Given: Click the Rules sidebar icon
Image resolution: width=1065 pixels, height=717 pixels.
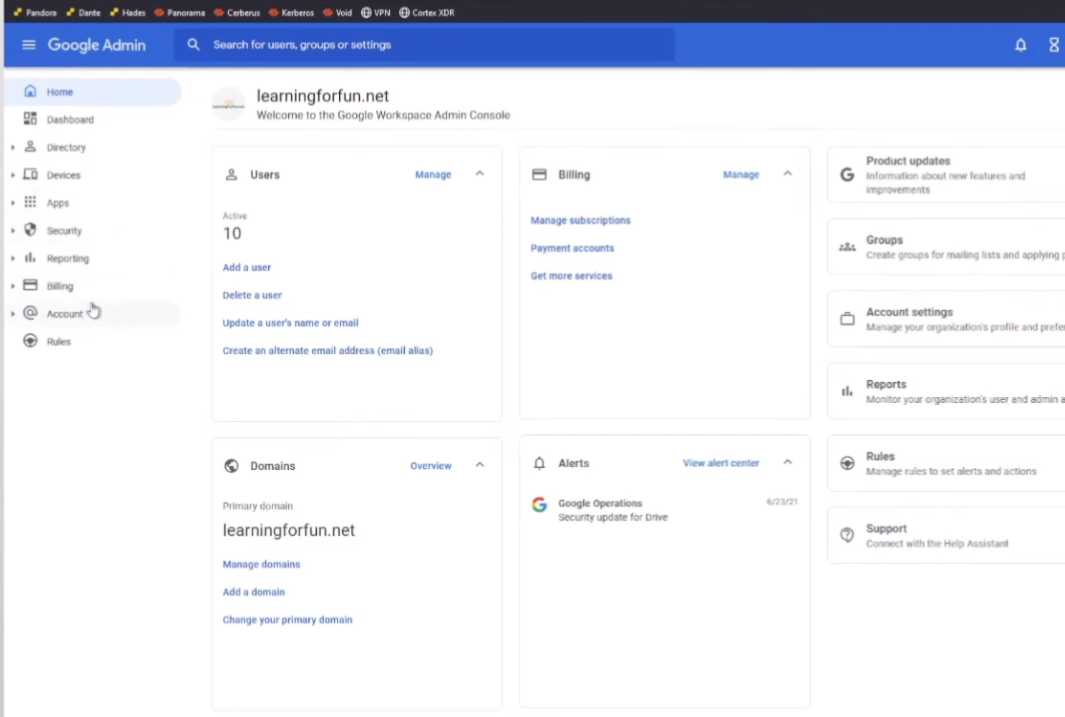Looking at the screenshot, I should tap(30, 341).
